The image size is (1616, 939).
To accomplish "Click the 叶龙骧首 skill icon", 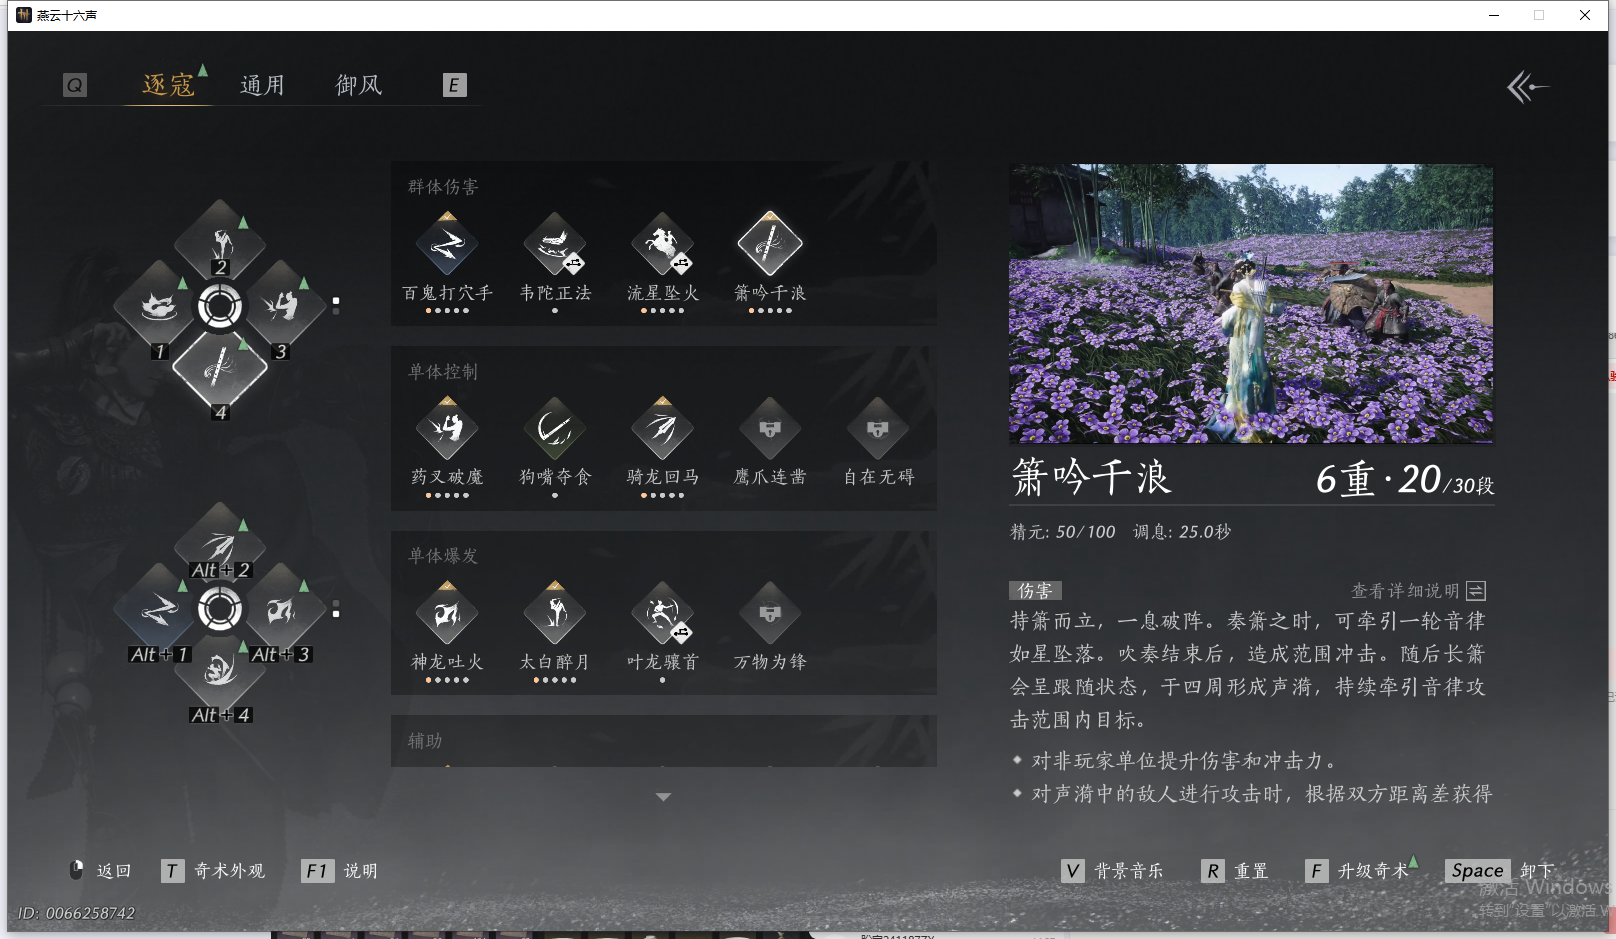I will (x=662, y=613).
